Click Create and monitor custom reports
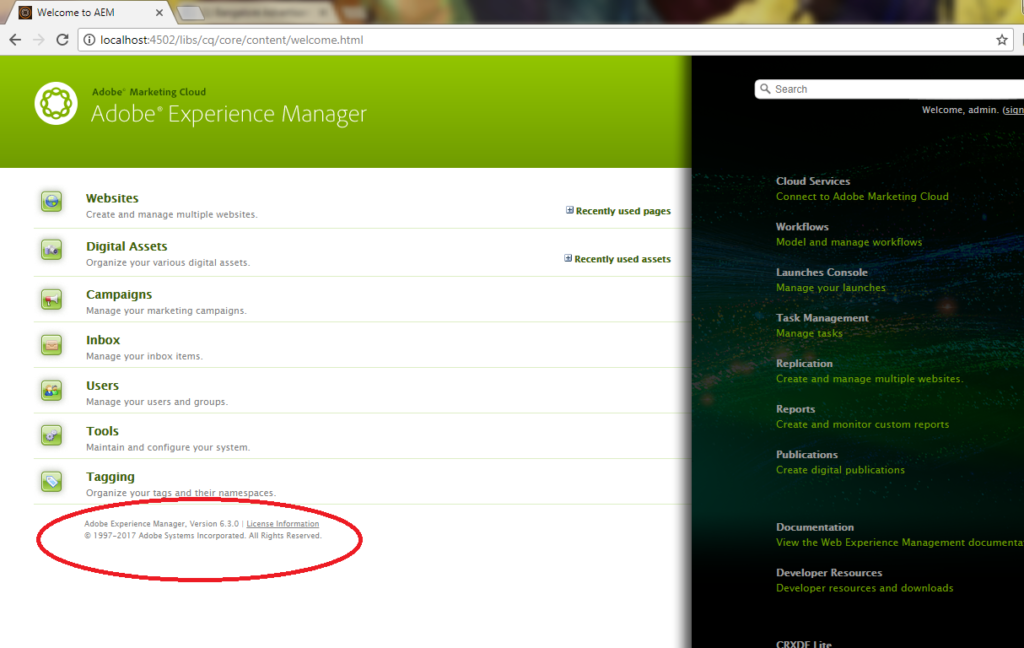 tap(863, 425)
